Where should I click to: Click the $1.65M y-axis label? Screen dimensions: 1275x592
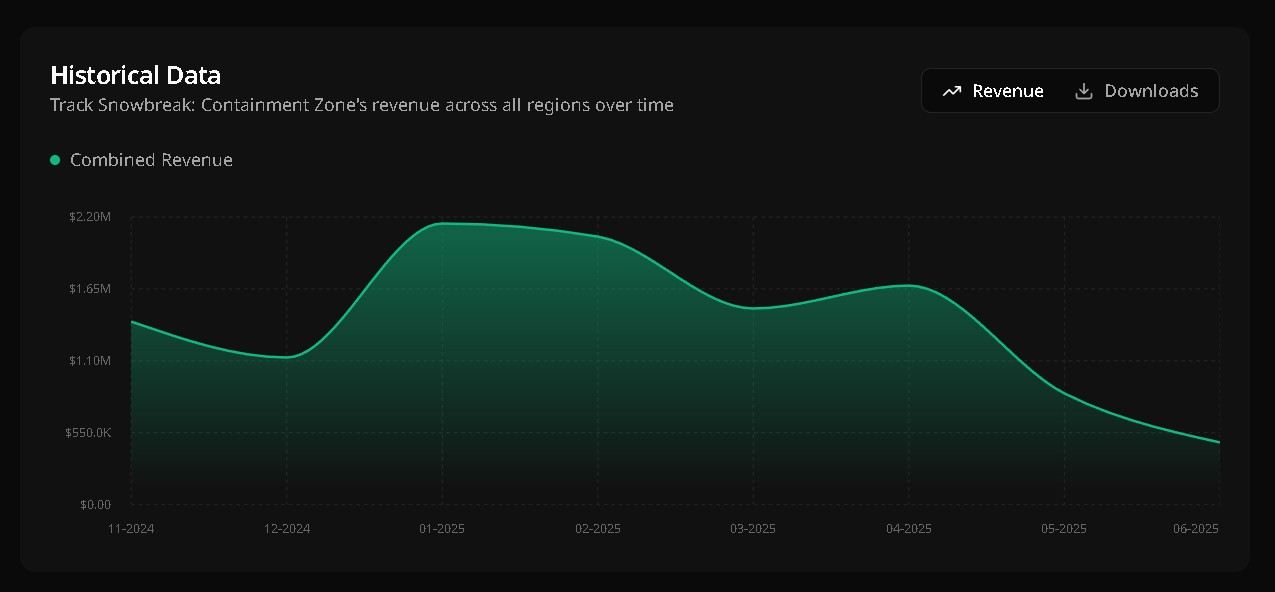90,289
